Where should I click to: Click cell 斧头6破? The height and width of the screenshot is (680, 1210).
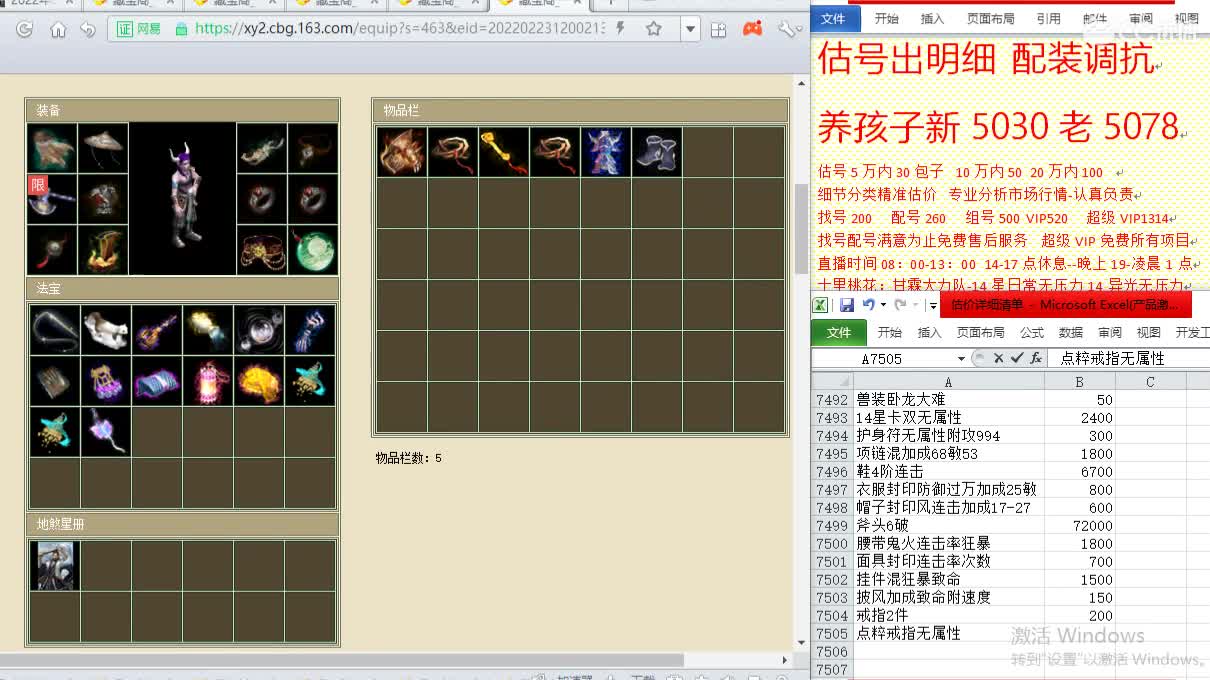[948, 525]
